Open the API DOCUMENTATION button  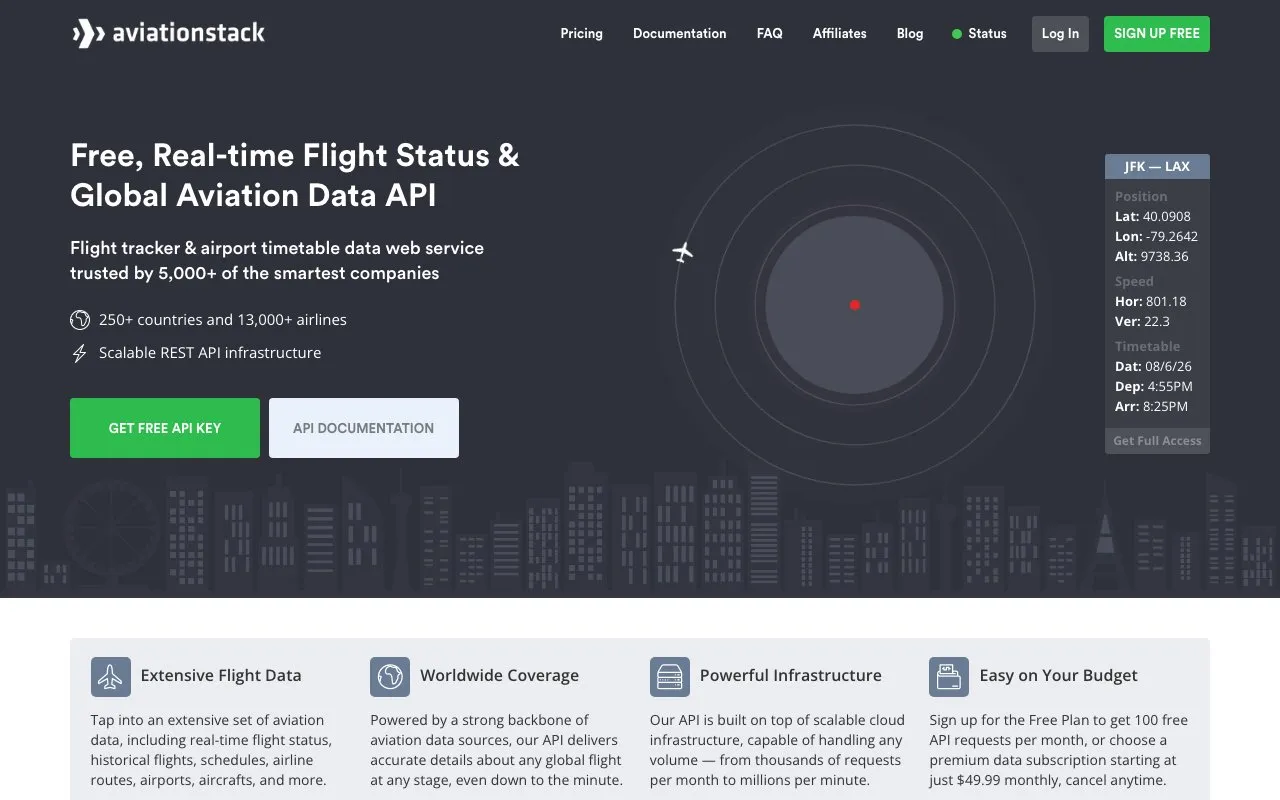tap(364, 428)
